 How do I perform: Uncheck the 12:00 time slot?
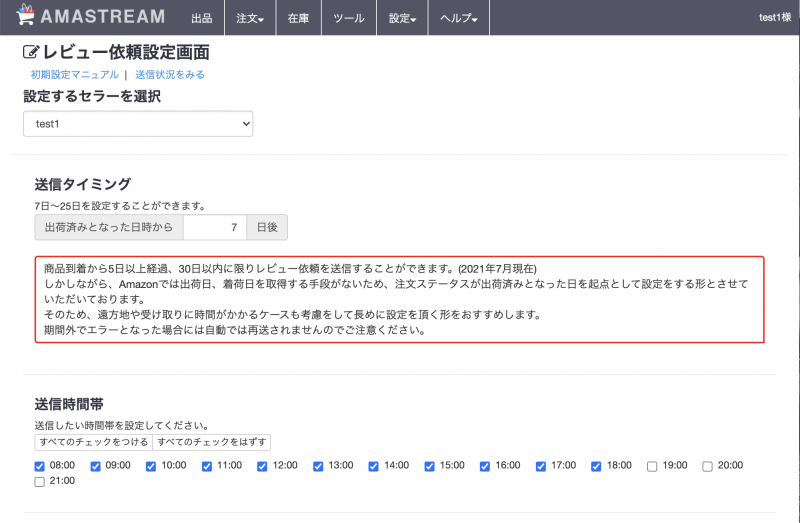262,466
